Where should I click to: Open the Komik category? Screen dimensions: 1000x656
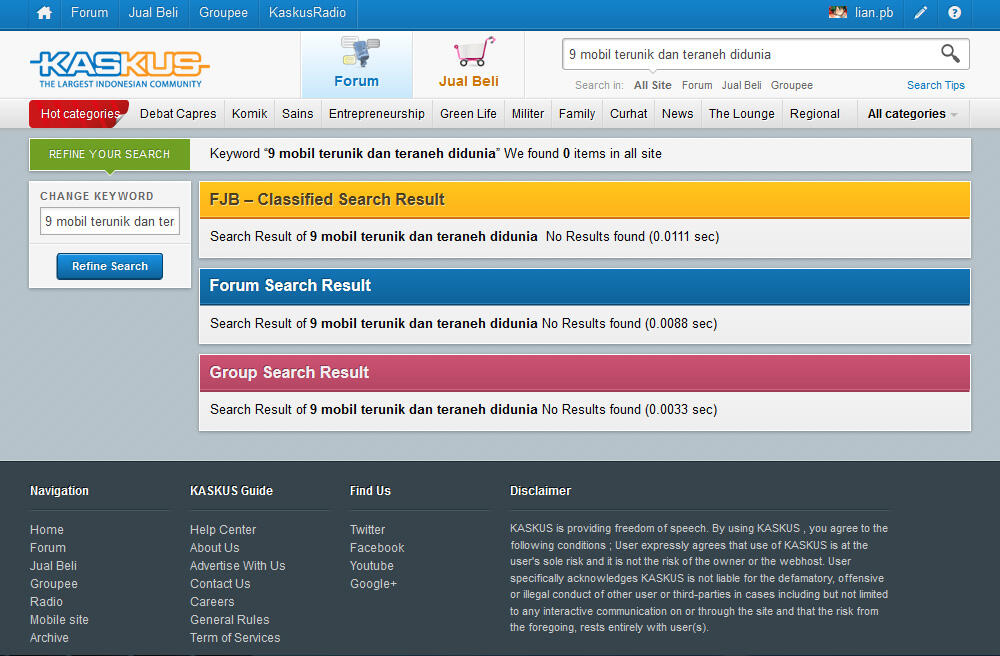(x=249, y=114)
